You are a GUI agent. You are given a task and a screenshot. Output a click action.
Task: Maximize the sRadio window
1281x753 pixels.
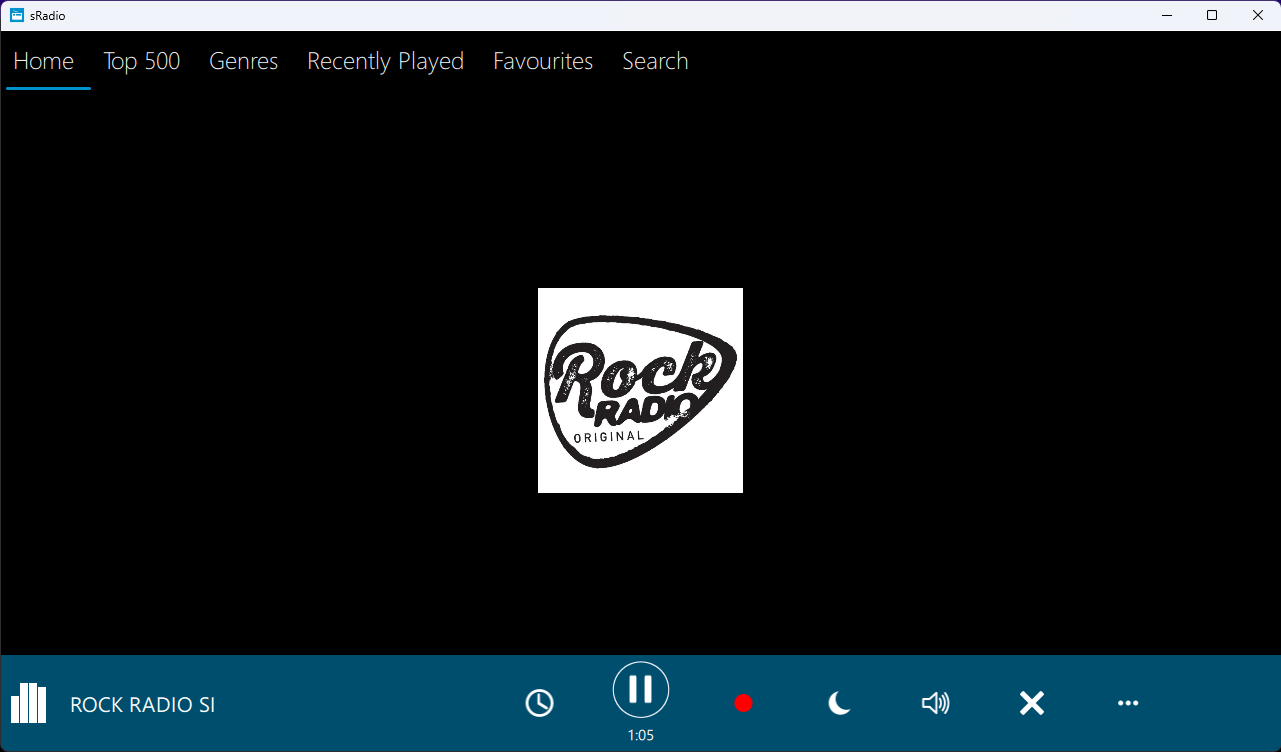click(x=1212, y=15)
